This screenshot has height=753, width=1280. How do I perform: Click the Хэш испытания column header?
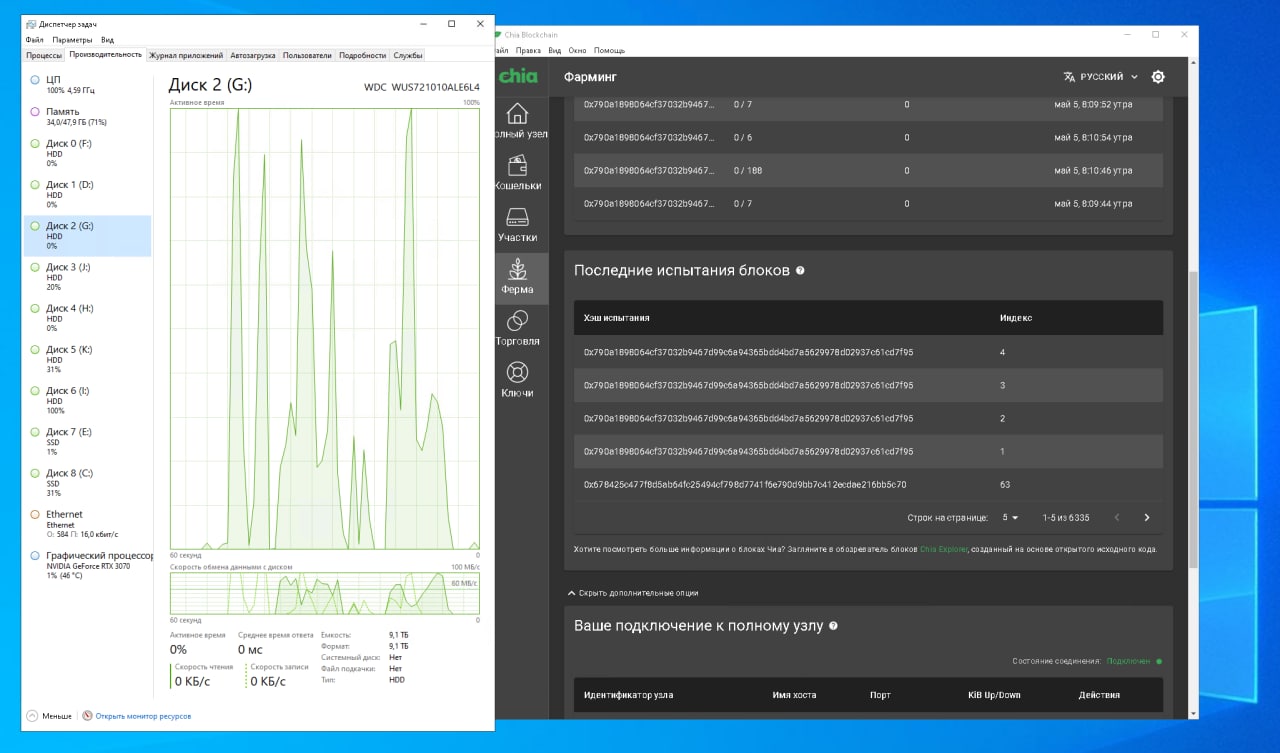click(617, 318)
